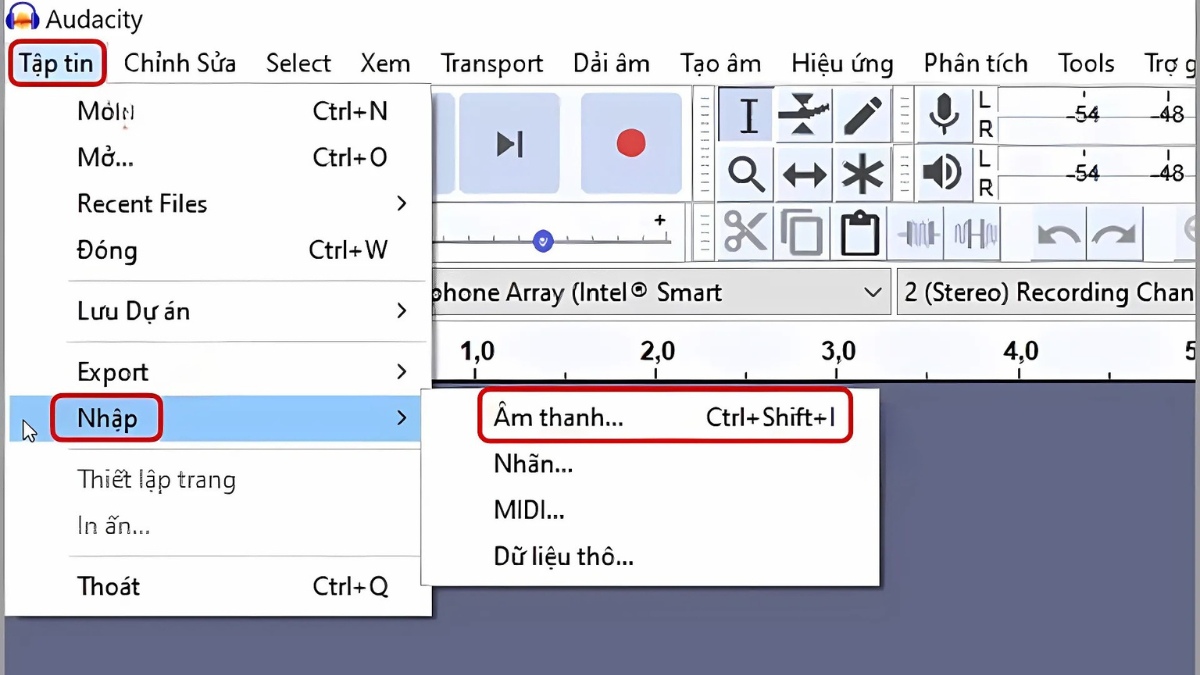Open the Select menu
1200x675 pixels.
click(298, 64)
